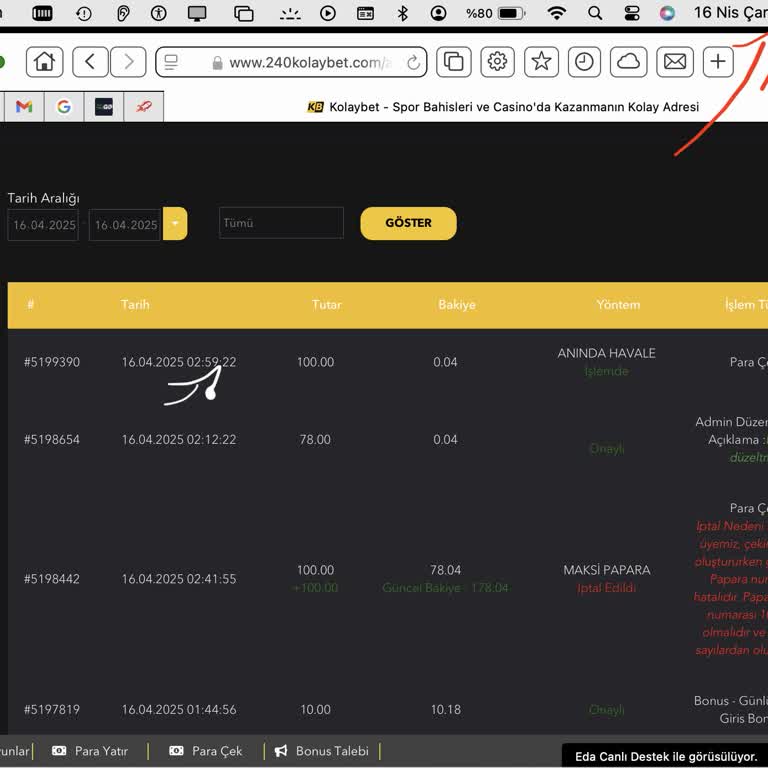This screenshot has width=768, height=768.
Task: Click the Tarih column header
Action: click(x=135, y=305)
